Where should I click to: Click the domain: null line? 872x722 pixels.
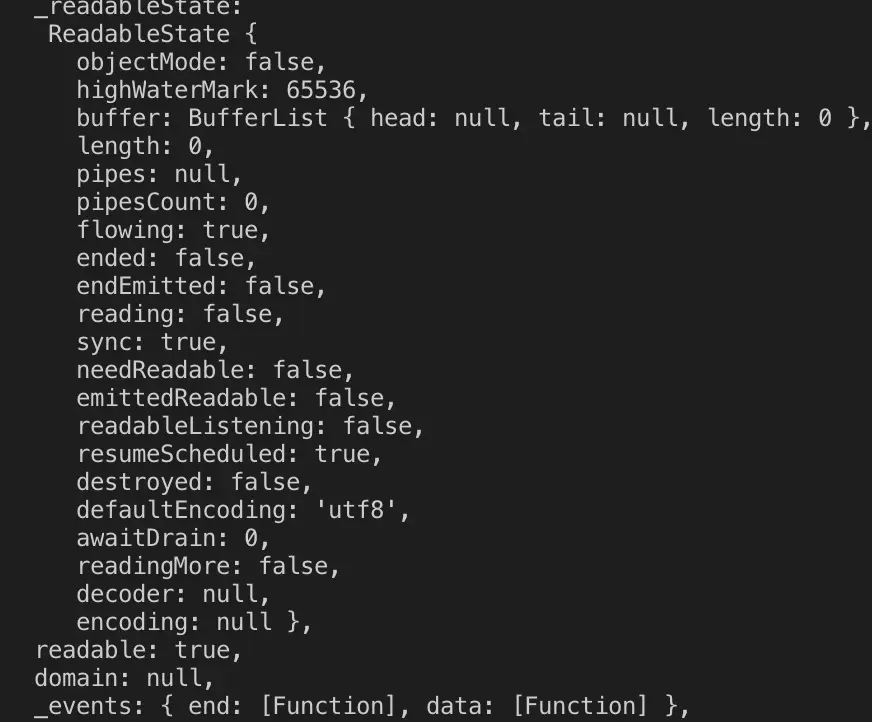click(x=124, y=678)
